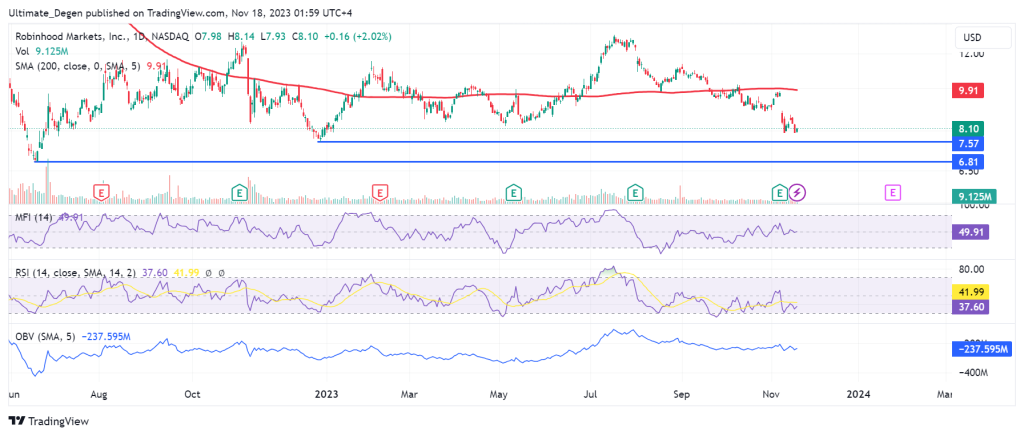Image resolution: width=1024 pixels, height=436 pixels.
Task: Click the 2024 label on time axis
Action: 858,394
